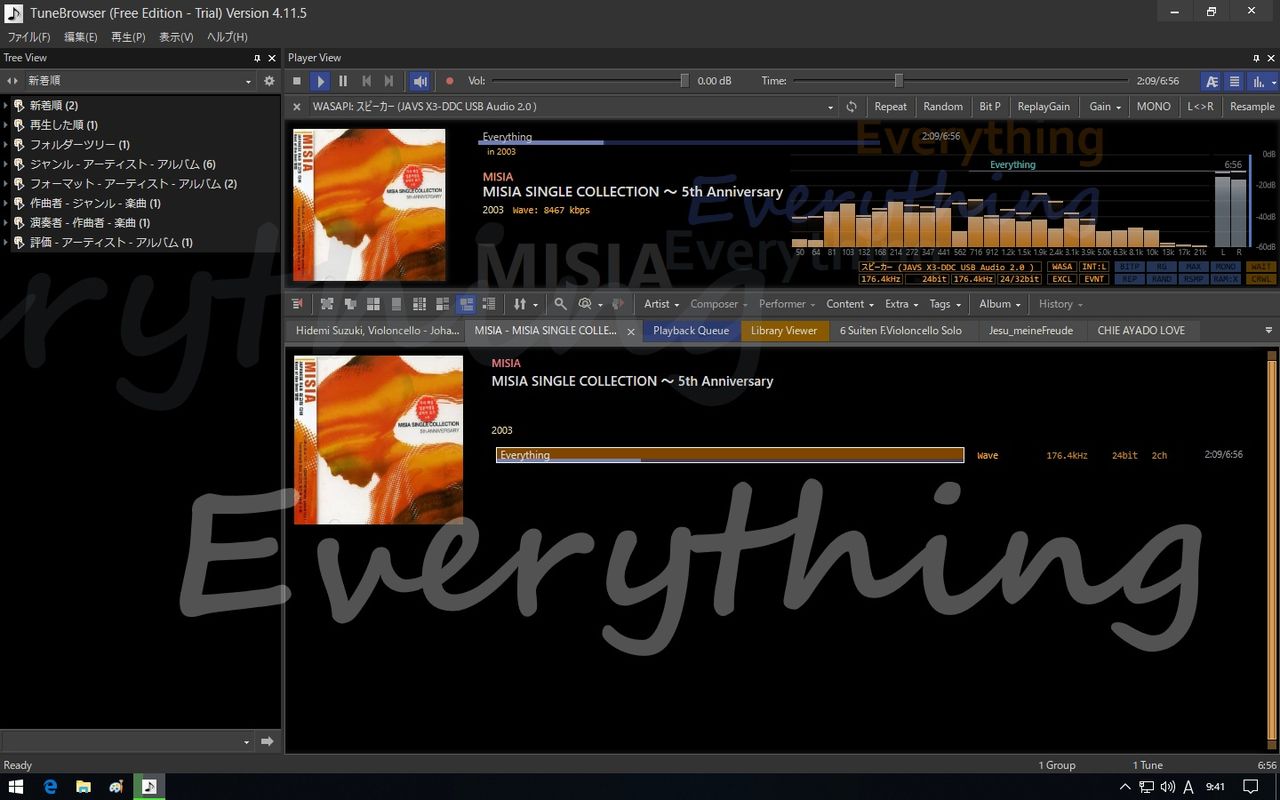This screenshot has width=1280, height=800.
Task: Stop playback with the Stop button
Action: 297,81
